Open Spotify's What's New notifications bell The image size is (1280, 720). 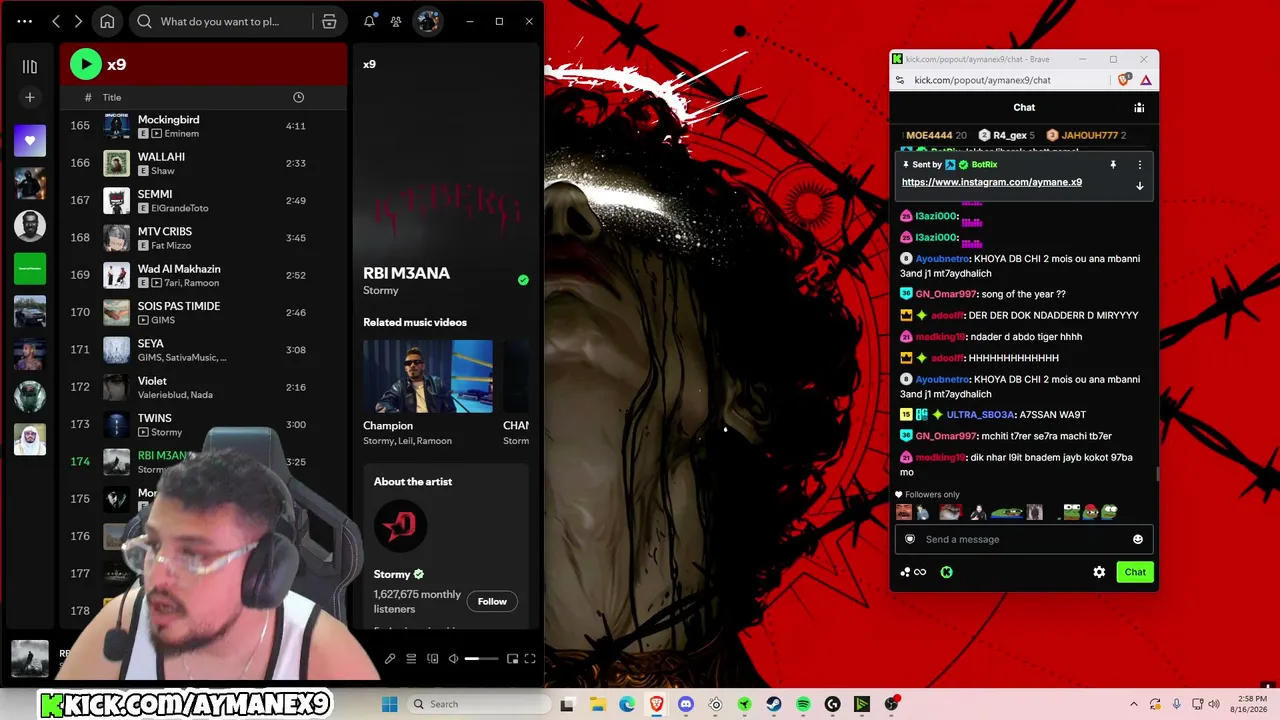tap(369, 21)
